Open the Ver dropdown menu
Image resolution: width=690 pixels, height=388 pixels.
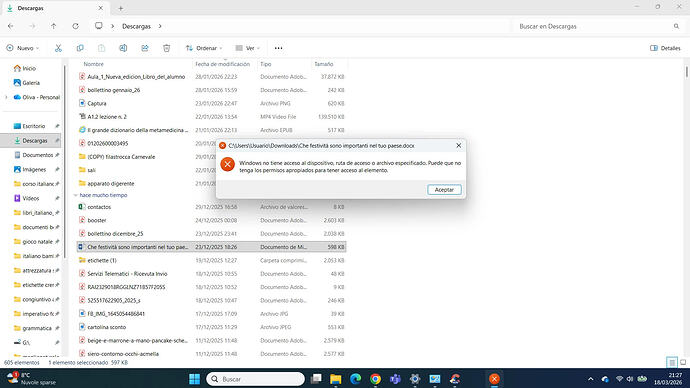(248, 48)
